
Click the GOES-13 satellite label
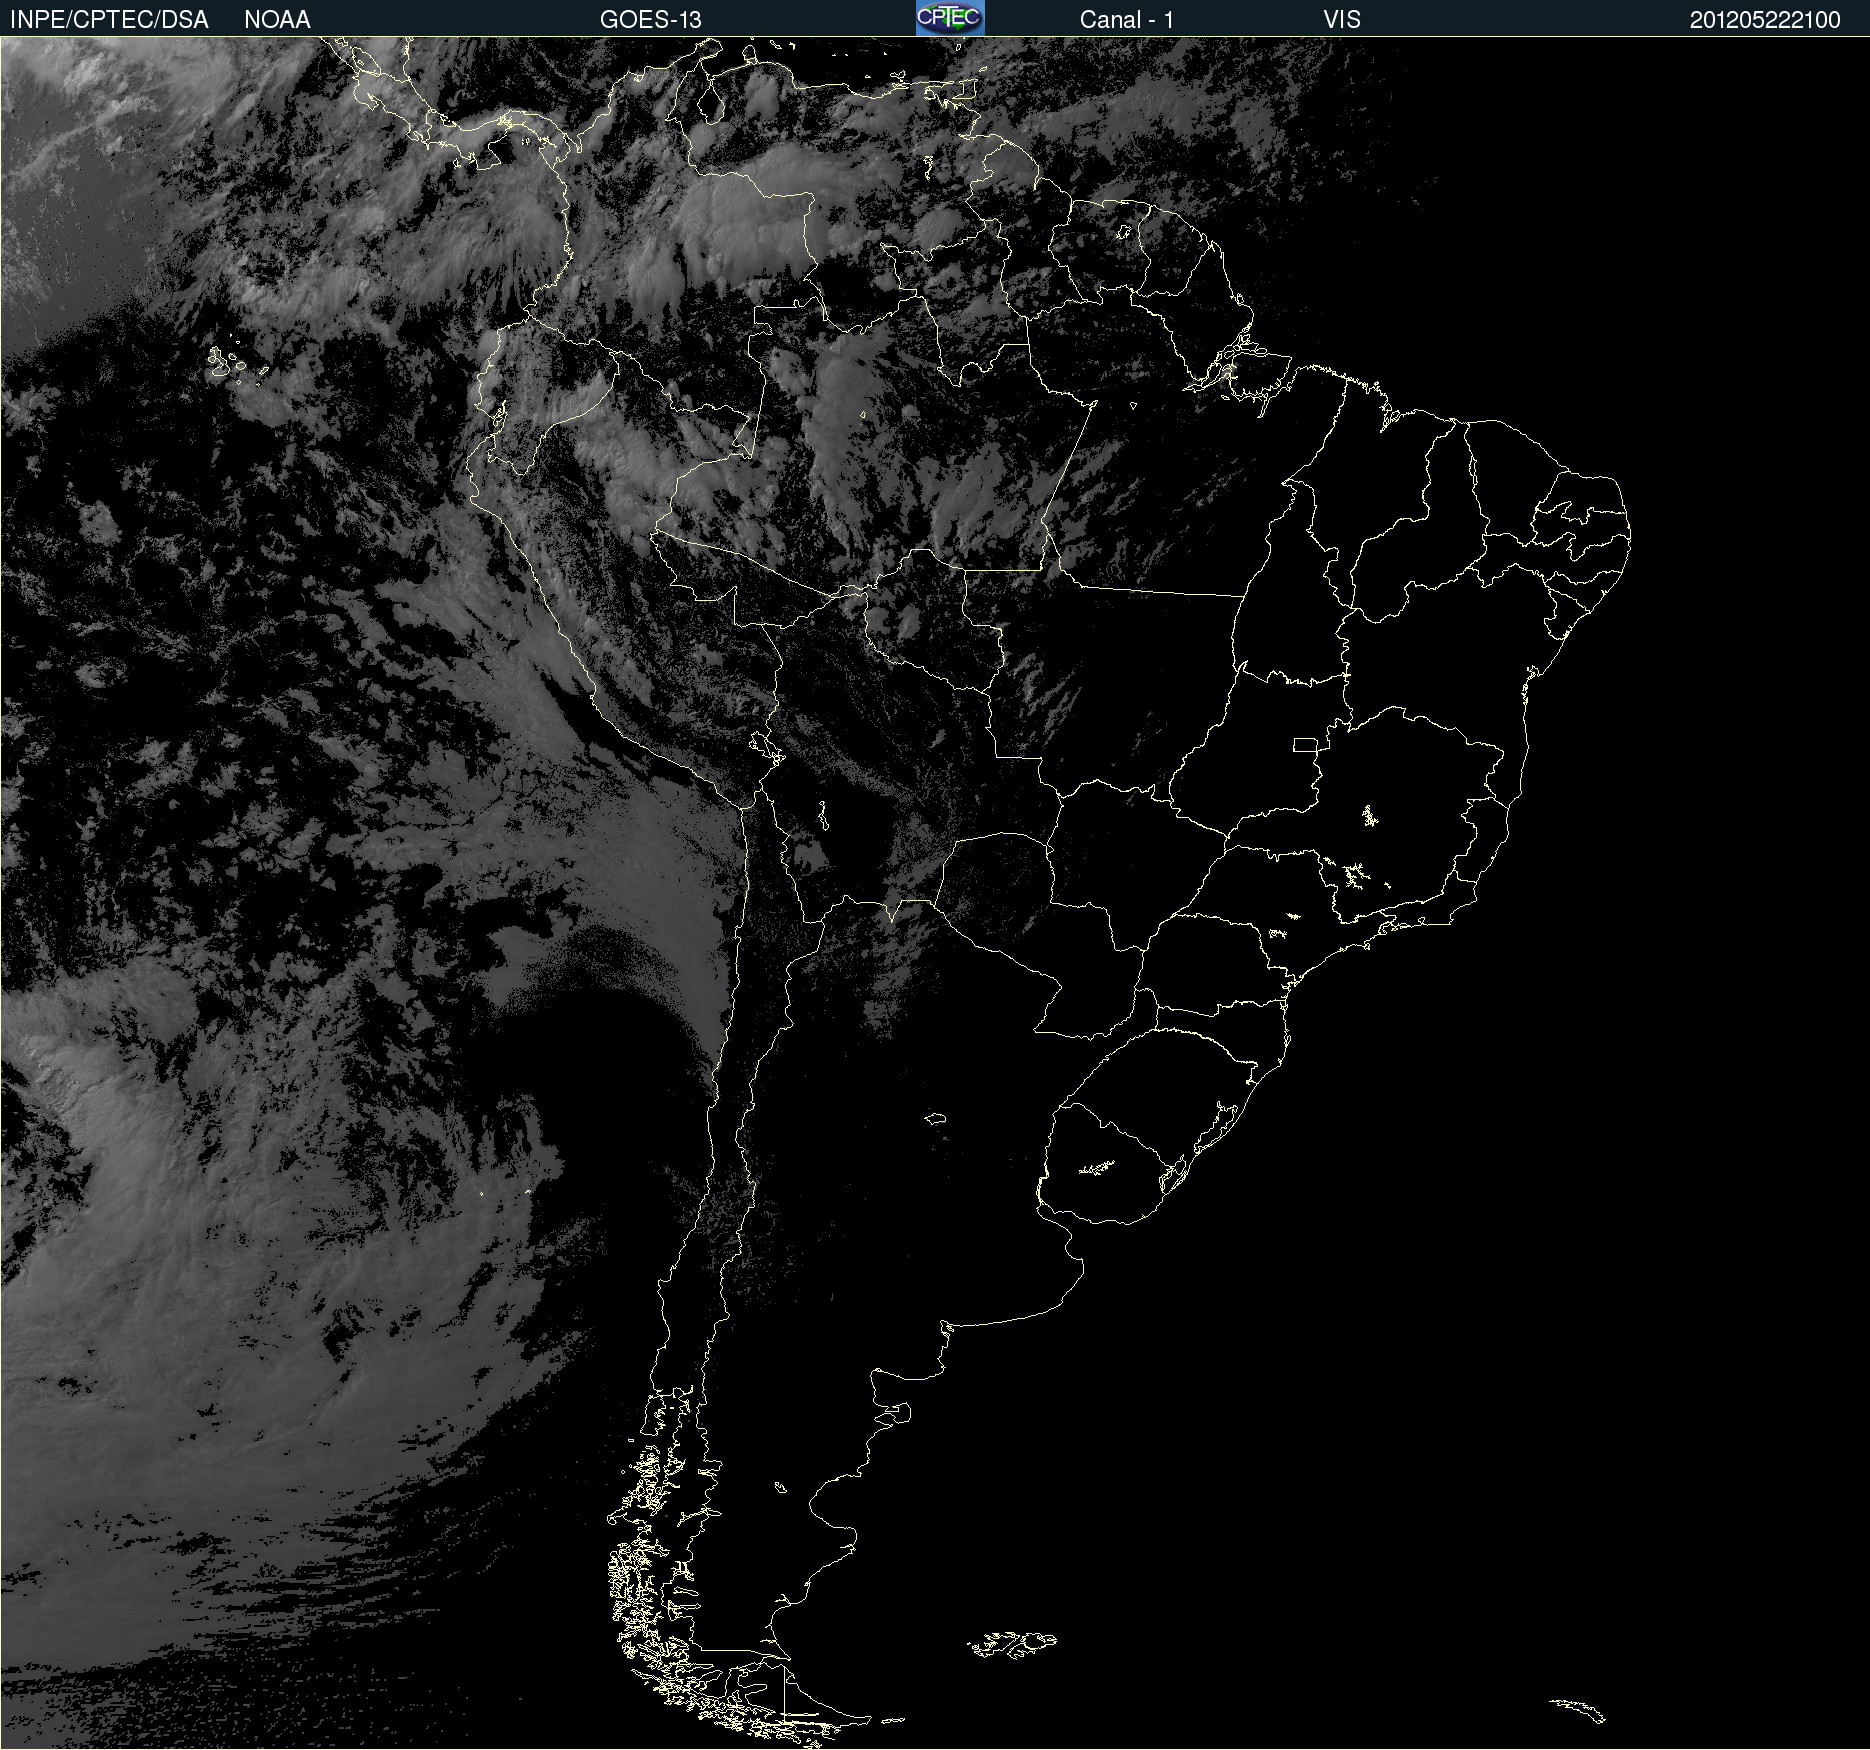pos(651,20)
